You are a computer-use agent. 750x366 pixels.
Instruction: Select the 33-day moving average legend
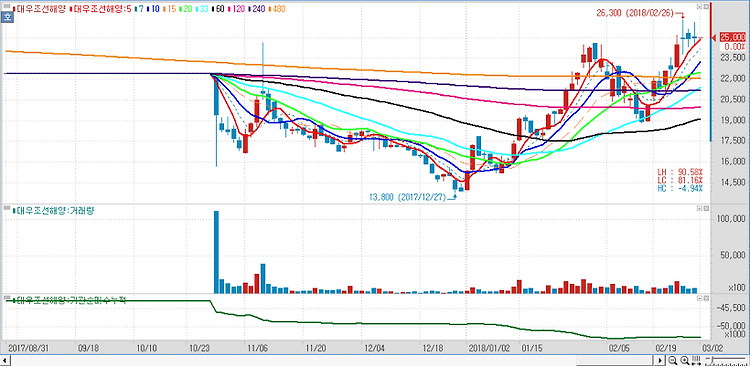coord(202,9)
